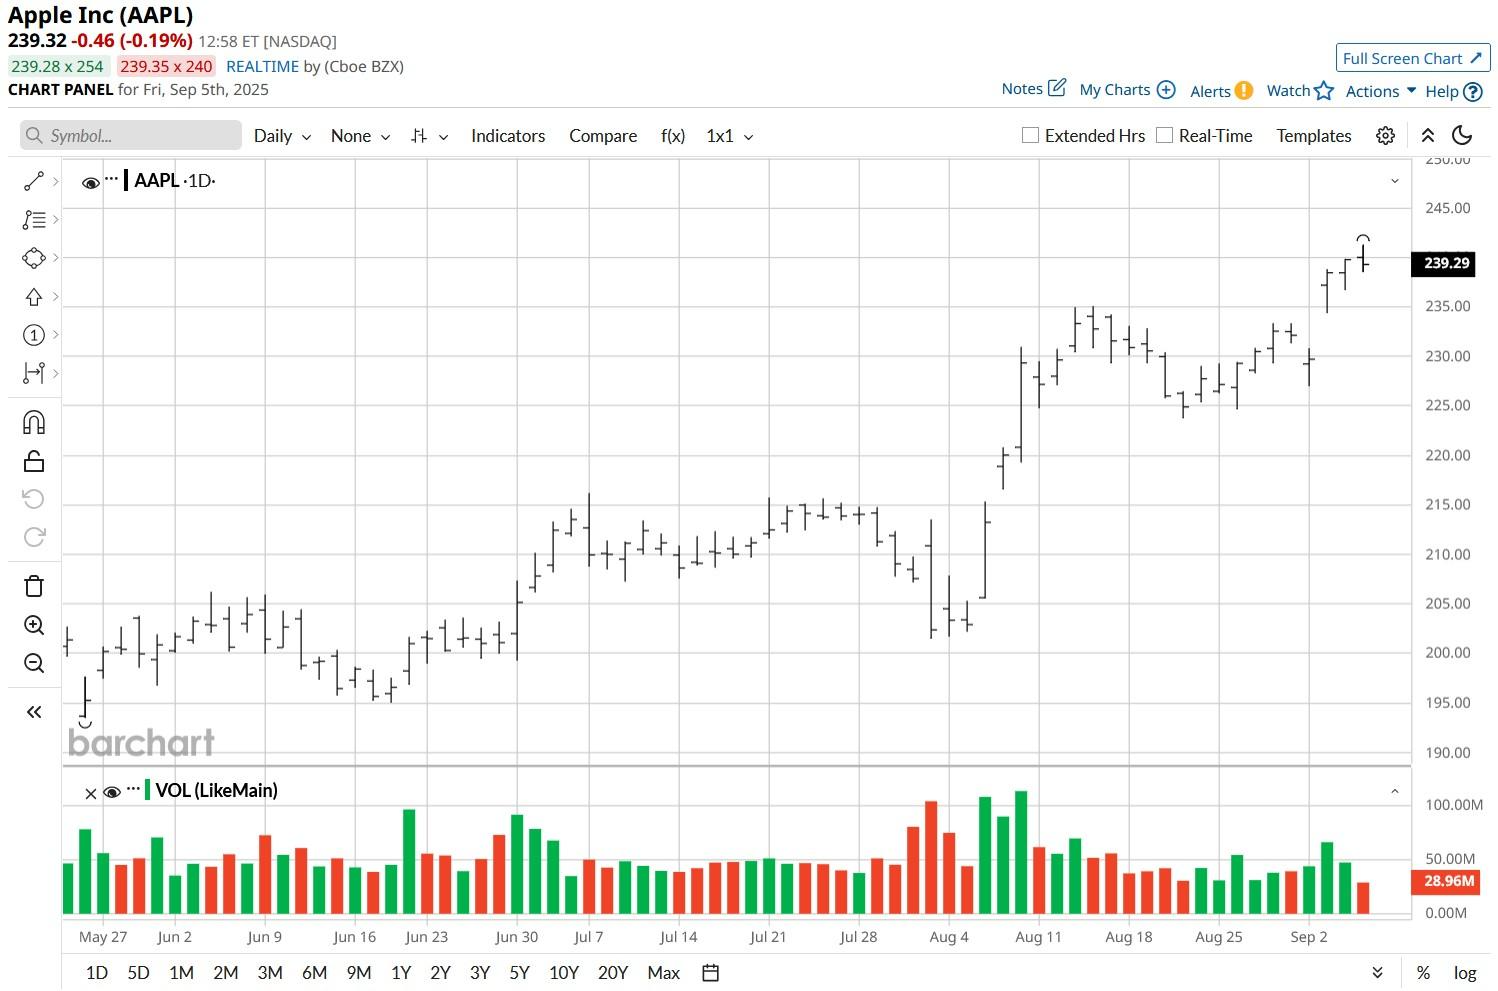Click in the Symbol search field
The image size is (1498, 991).
tap(131, 136)
